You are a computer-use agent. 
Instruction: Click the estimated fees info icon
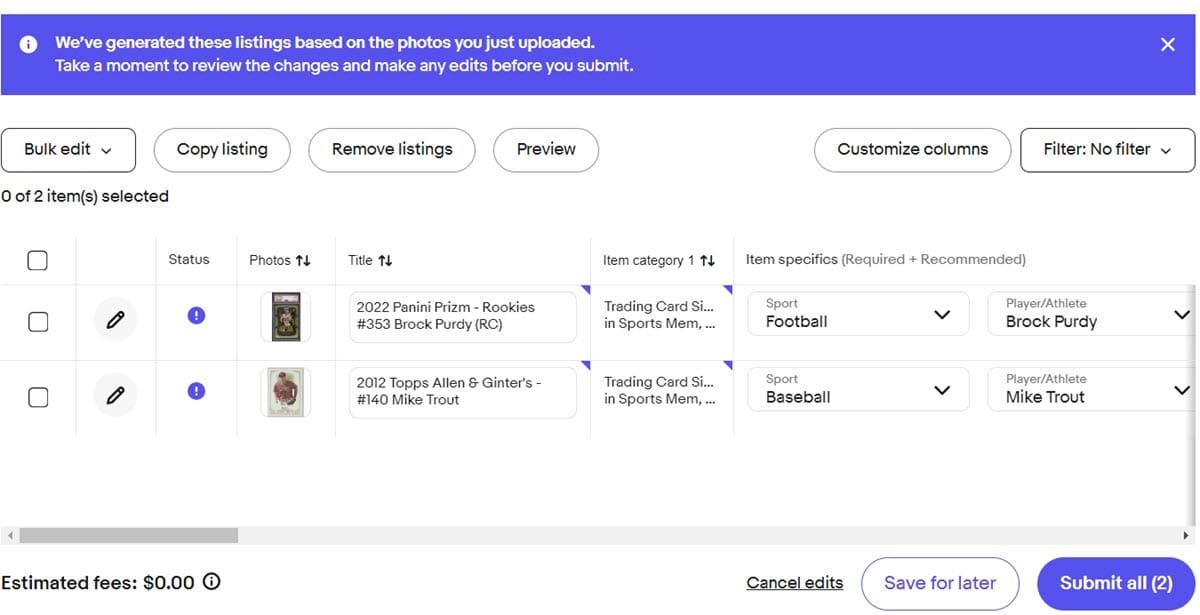[212, 582]
